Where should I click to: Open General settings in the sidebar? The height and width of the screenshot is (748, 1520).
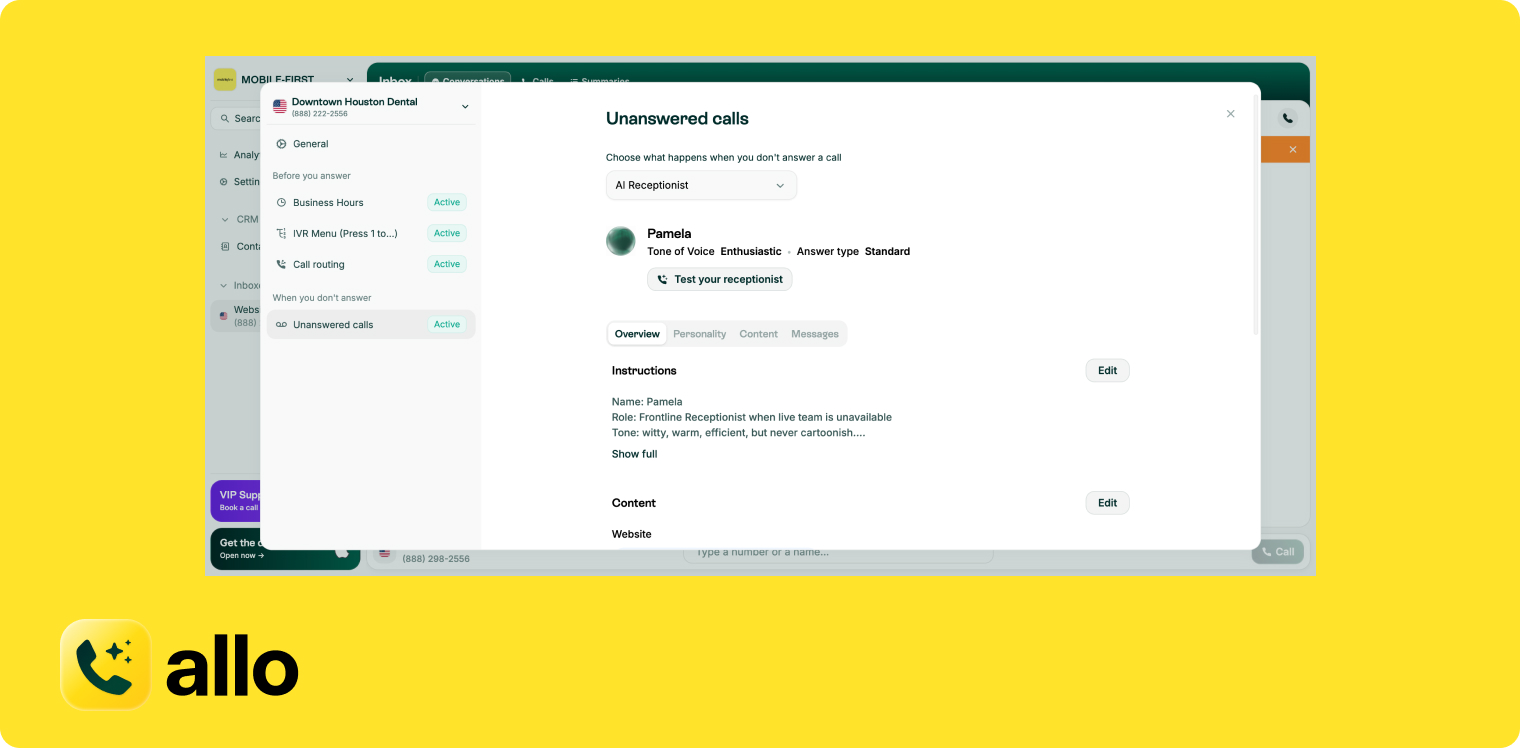[x=371, y=144]
